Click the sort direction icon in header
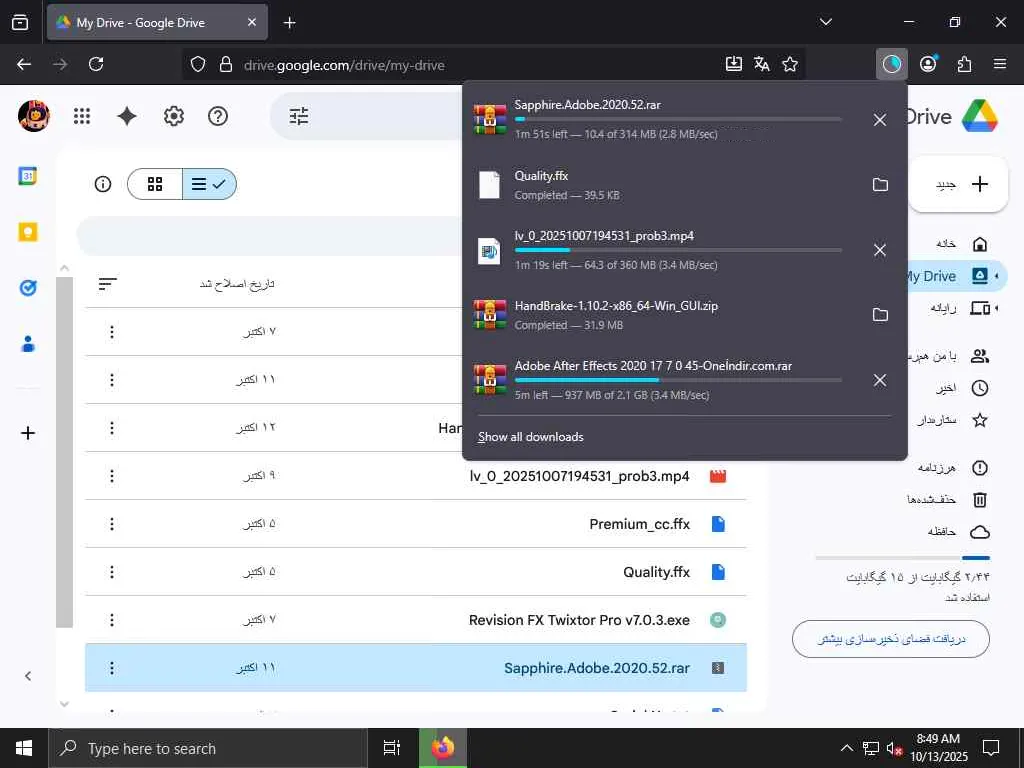 pos(108,283)
